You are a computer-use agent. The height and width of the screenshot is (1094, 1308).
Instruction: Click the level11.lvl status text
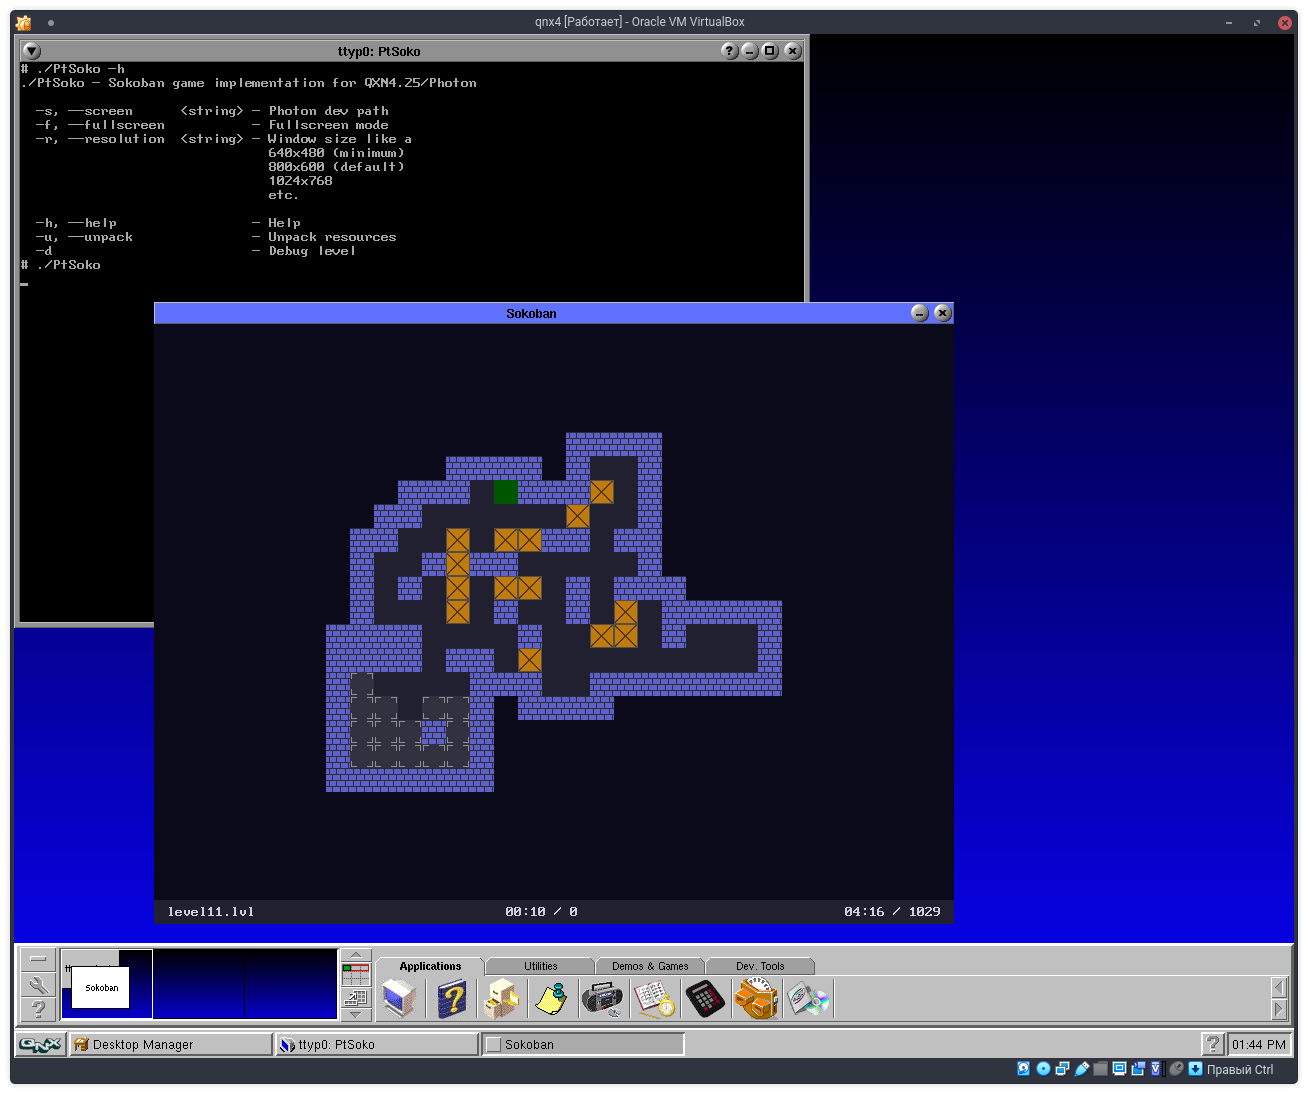pyautogui.click(x=211, y=912)
